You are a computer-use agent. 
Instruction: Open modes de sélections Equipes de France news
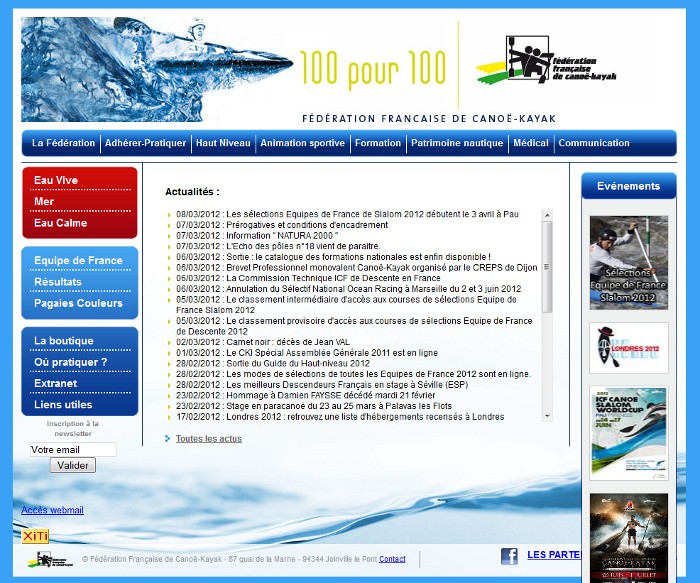[353, 374]
